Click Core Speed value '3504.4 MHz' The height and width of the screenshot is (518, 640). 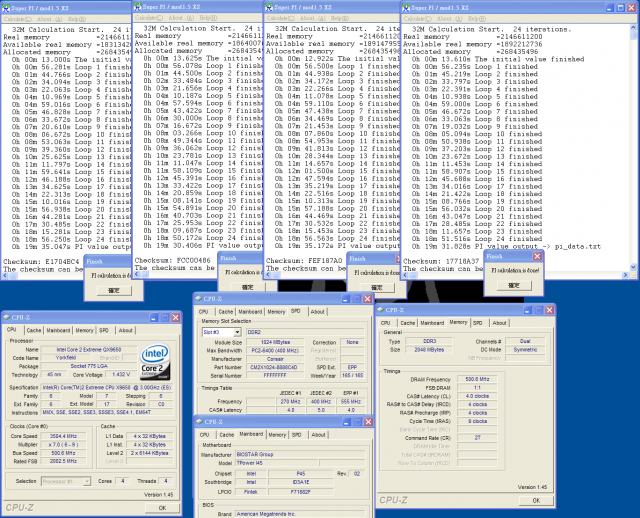coord(63,436)
